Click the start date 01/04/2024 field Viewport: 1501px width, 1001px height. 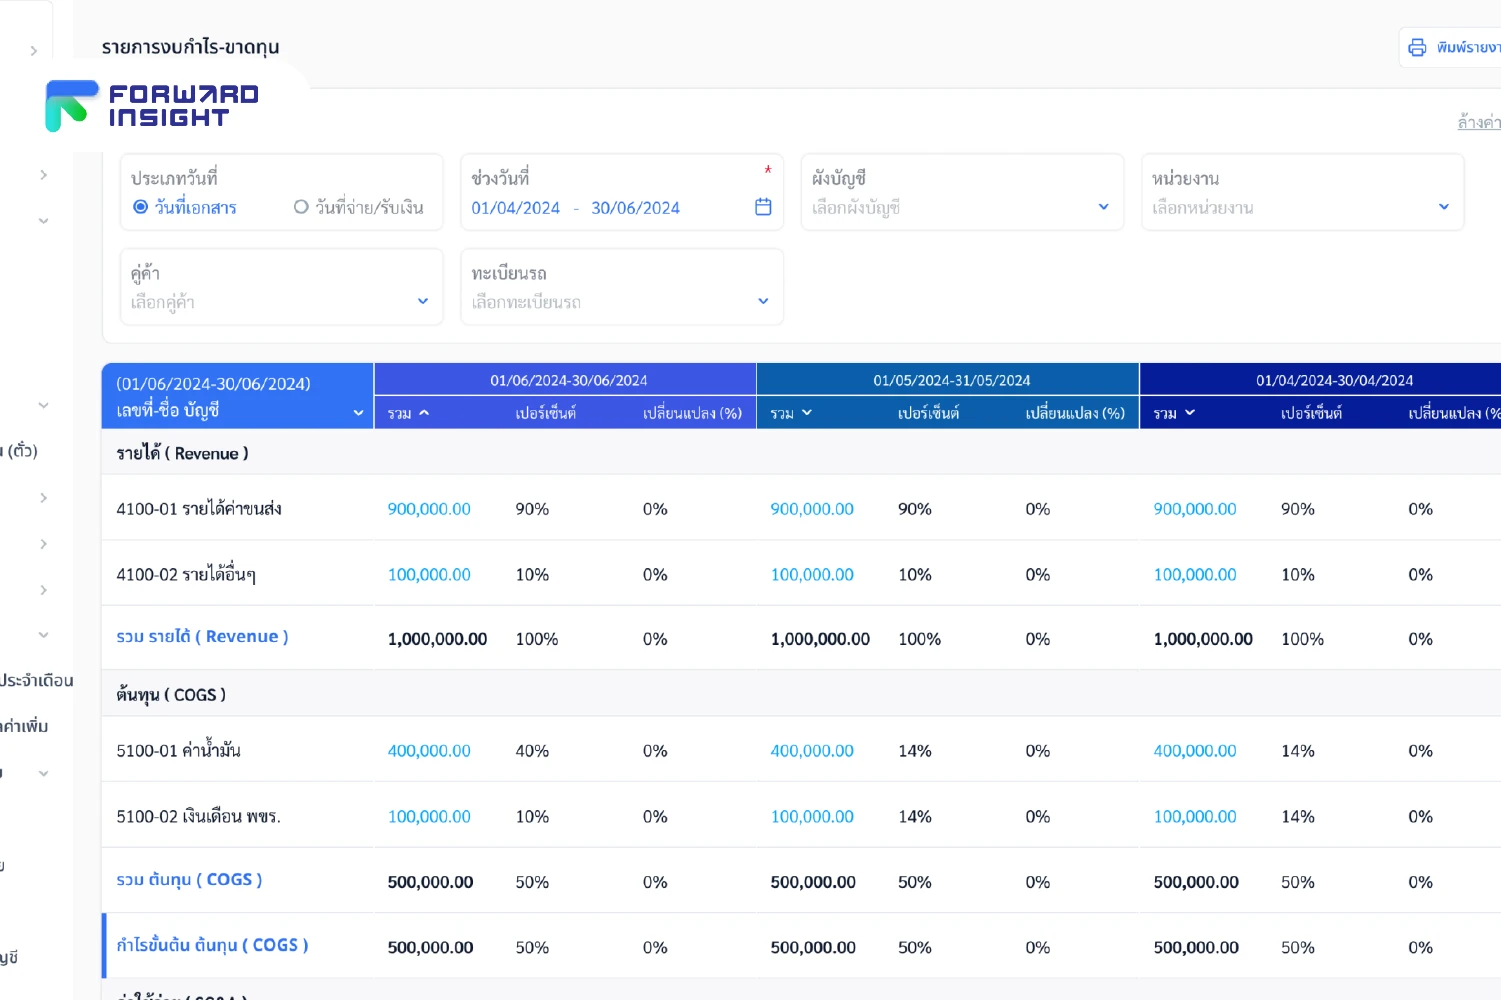tap(516, 208)
